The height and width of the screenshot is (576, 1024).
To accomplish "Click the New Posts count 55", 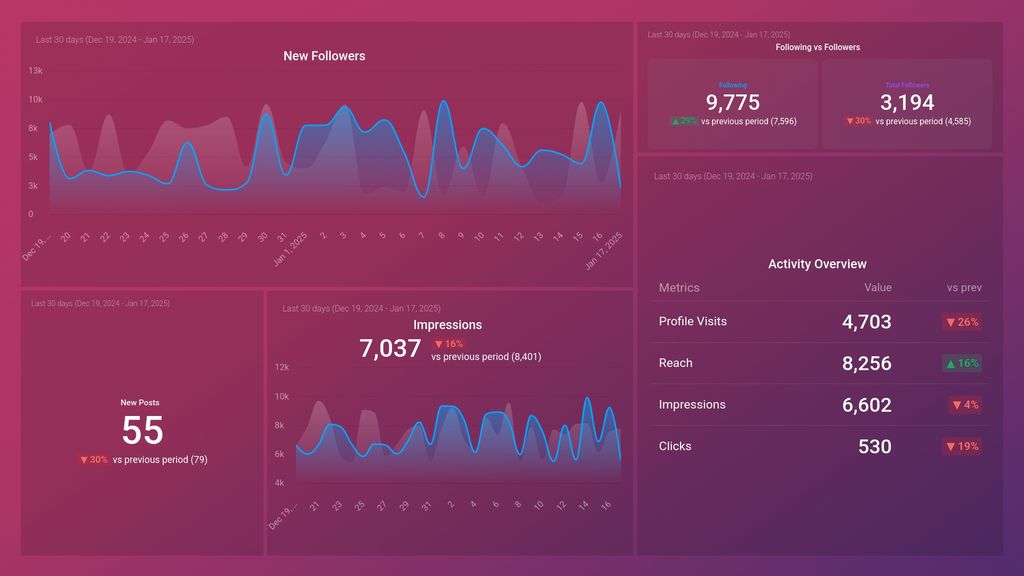I will (x=142, y=430).
